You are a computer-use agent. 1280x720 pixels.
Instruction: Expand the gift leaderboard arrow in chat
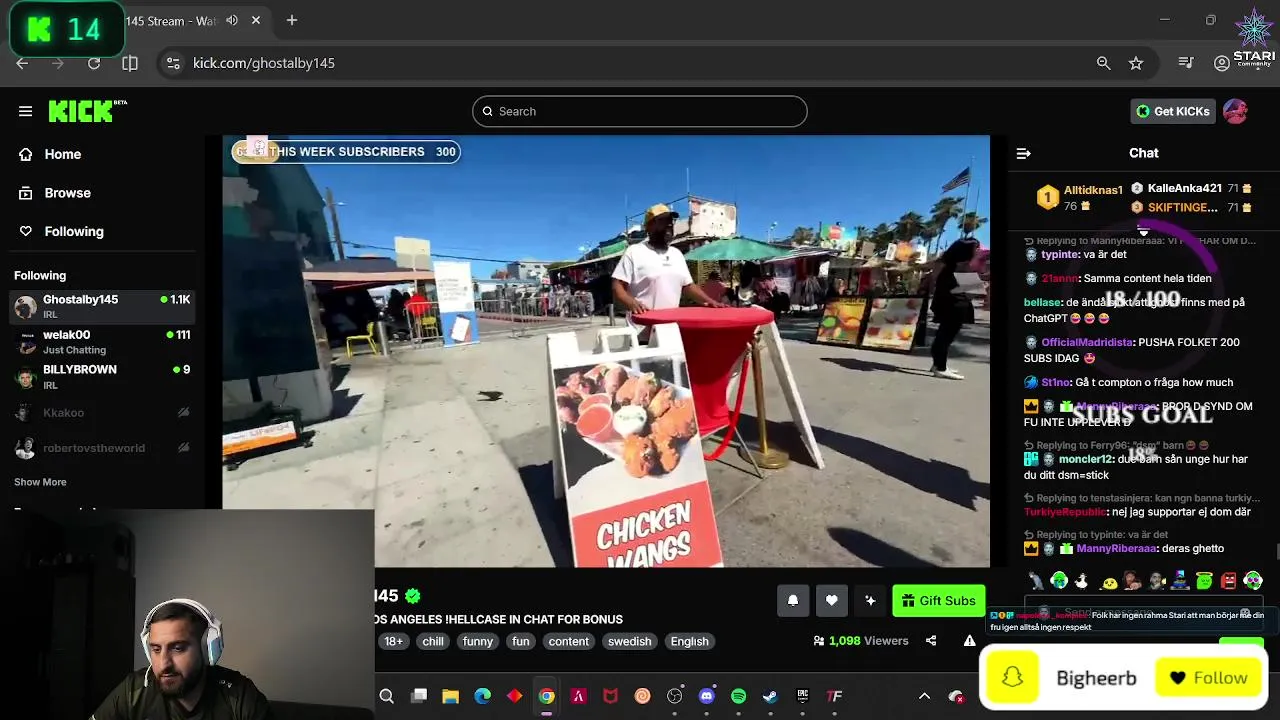point(1143,230)
